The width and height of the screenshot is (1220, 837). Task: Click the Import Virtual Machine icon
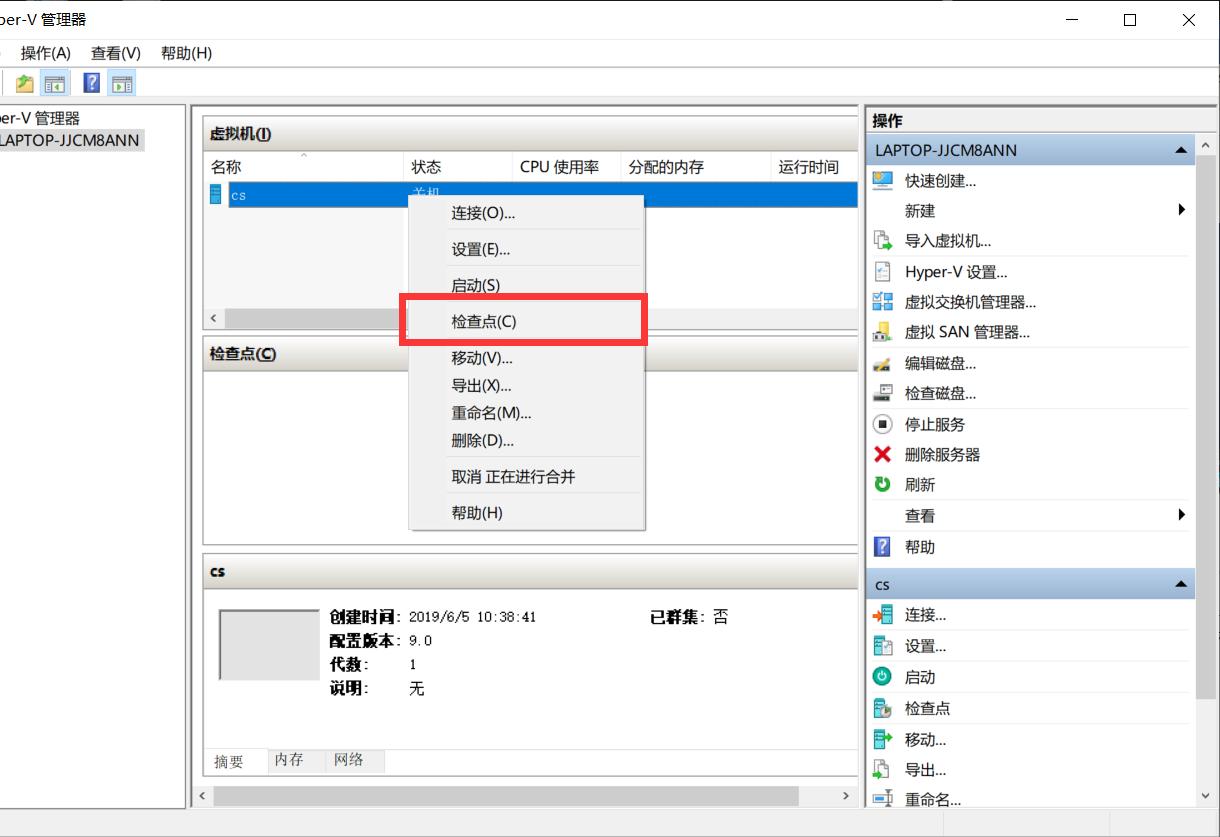point(882,241)
